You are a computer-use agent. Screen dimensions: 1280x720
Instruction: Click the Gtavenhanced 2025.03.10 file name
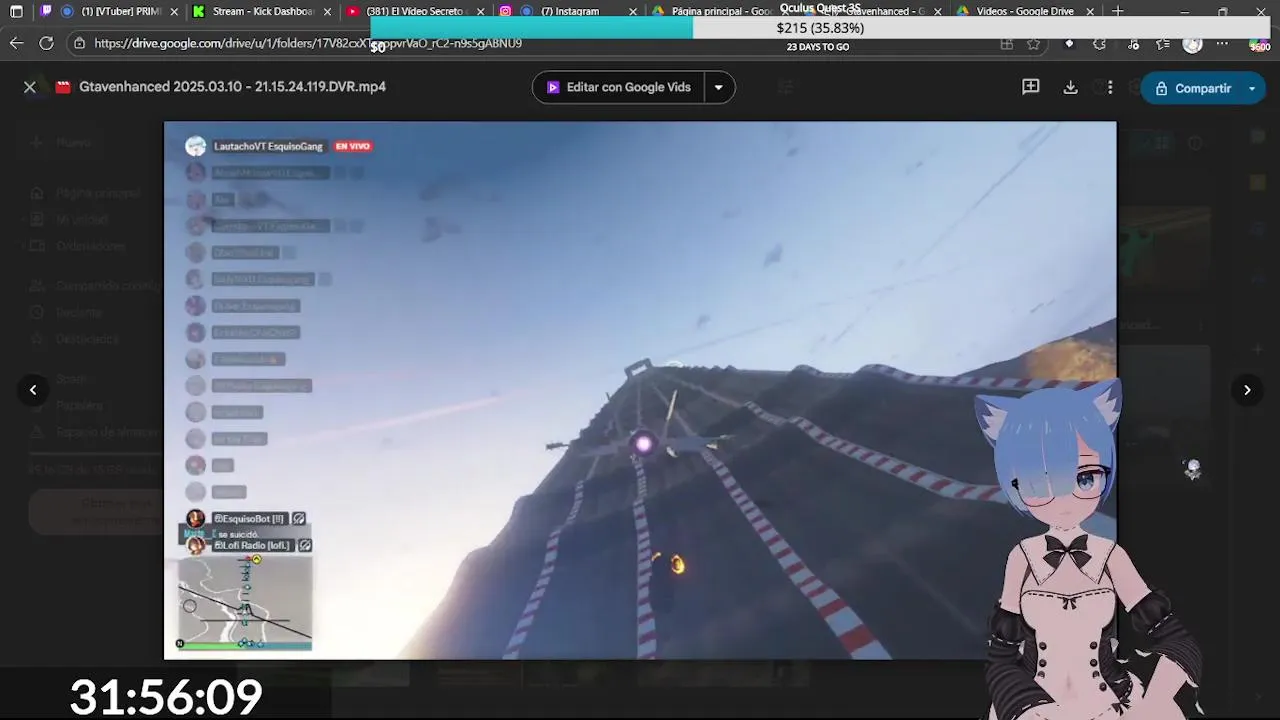point(232,87)
